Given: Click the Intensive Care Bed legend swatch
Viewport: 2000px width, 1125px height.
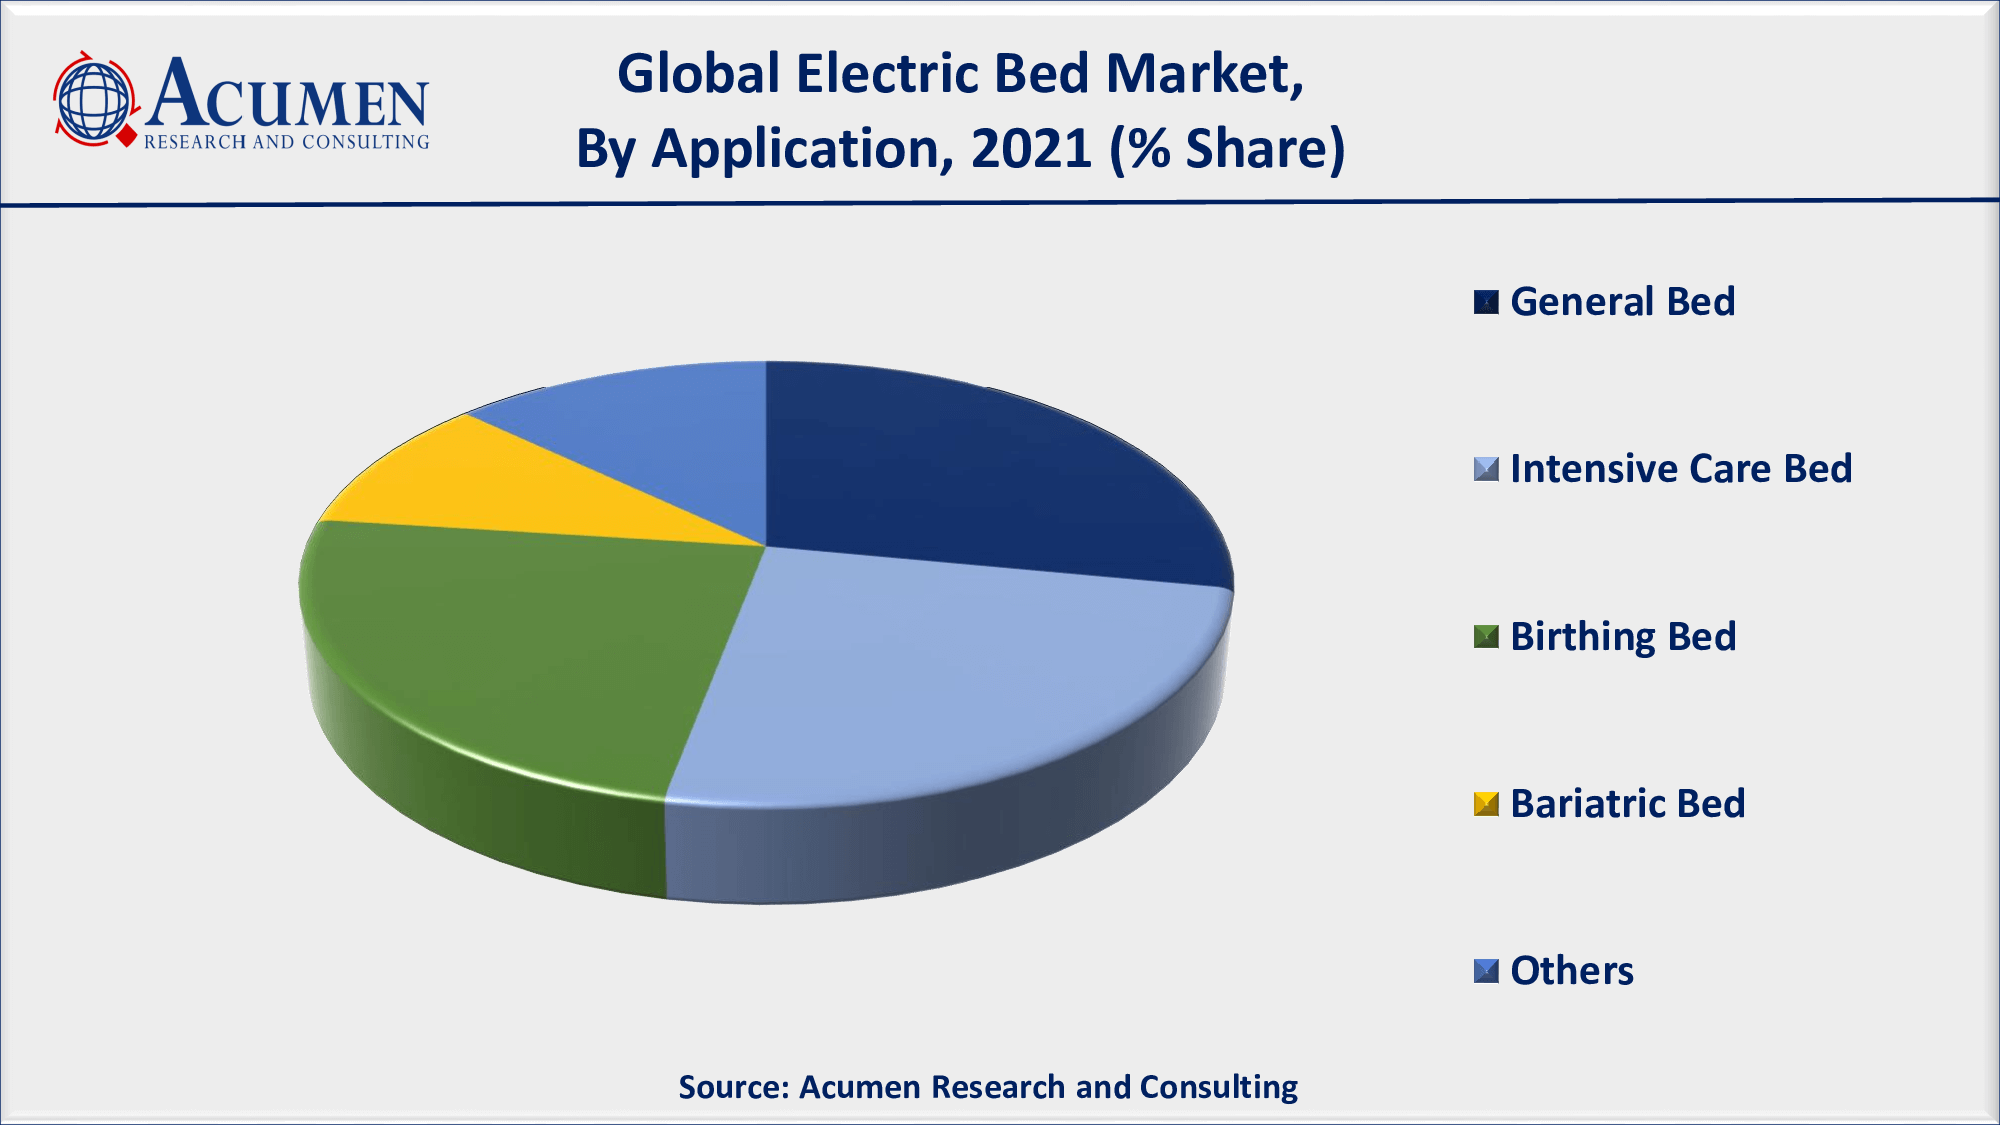Looking at the screenshot, I should coord(1486,469).
